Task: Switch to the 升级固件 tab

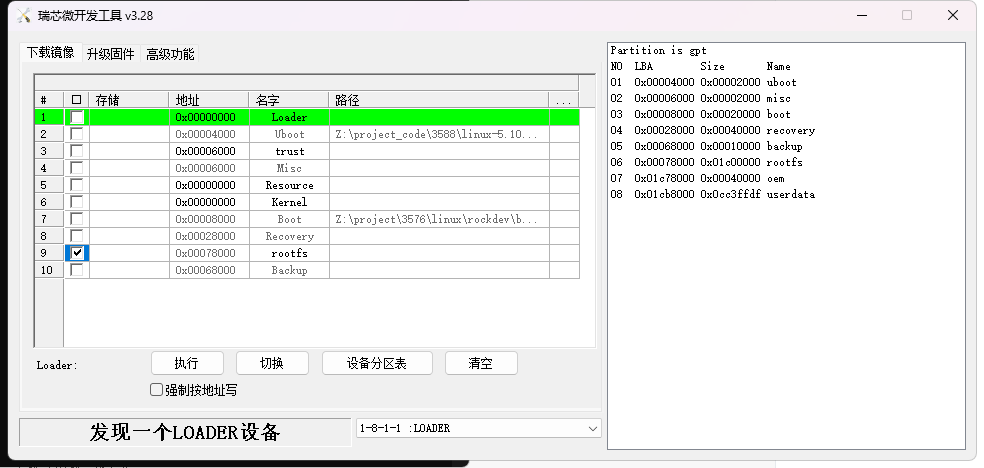Action: [x=110, y=54]
